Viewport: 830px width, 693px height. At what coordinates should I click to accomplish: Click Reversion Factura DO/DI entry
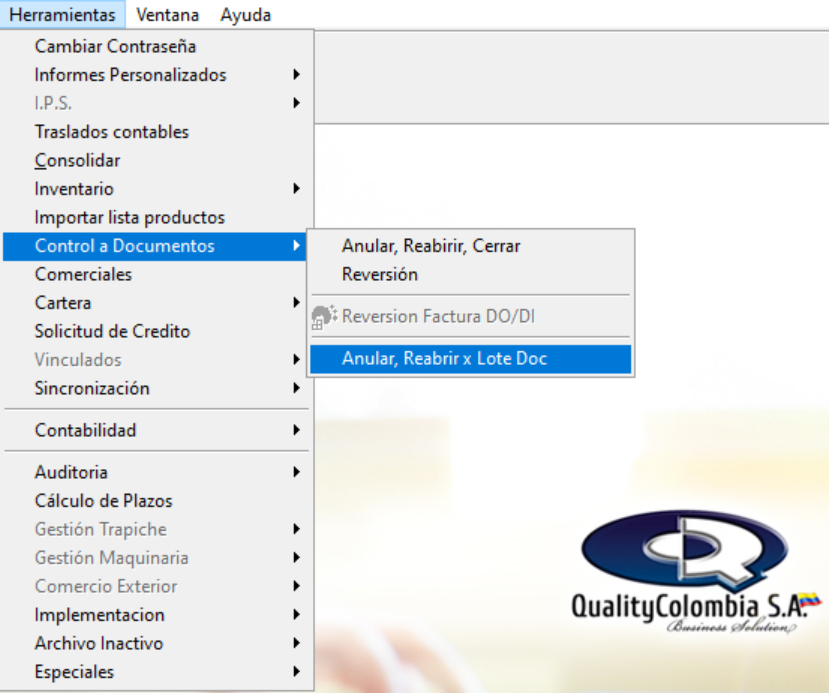(471, 317)
